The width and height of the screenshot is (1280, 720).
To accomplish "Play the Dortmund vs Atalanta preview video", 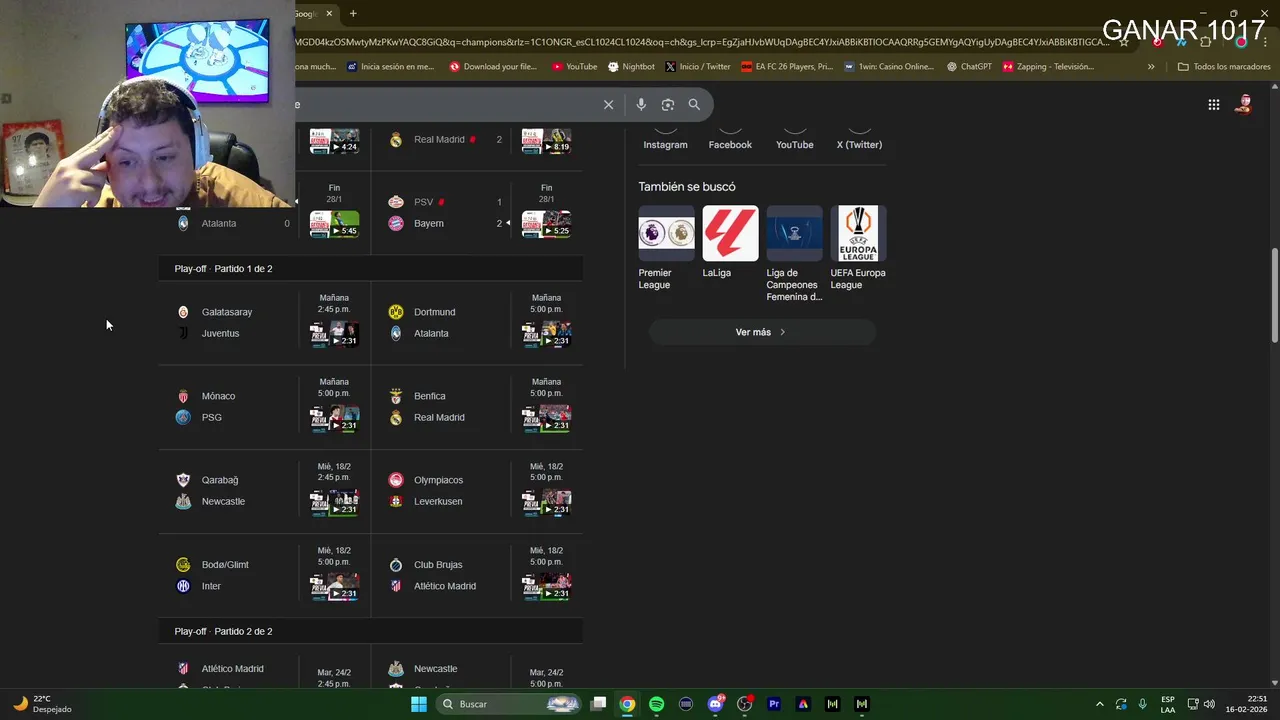I will pos(546,334).
